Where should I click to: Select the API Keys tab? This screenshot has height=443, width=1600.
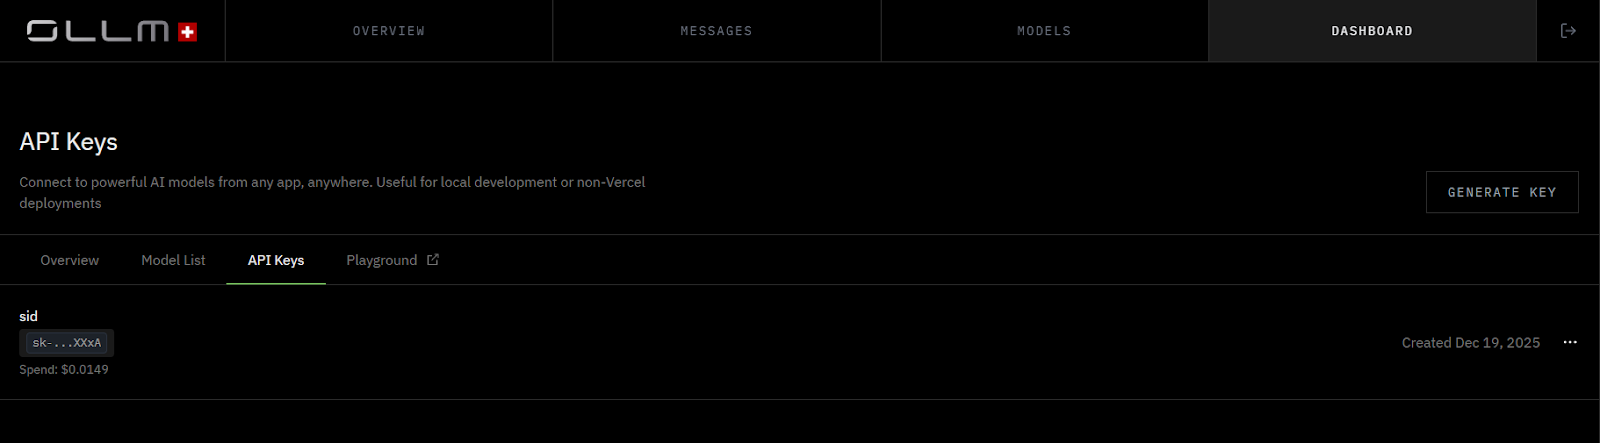tap(276, 260)
